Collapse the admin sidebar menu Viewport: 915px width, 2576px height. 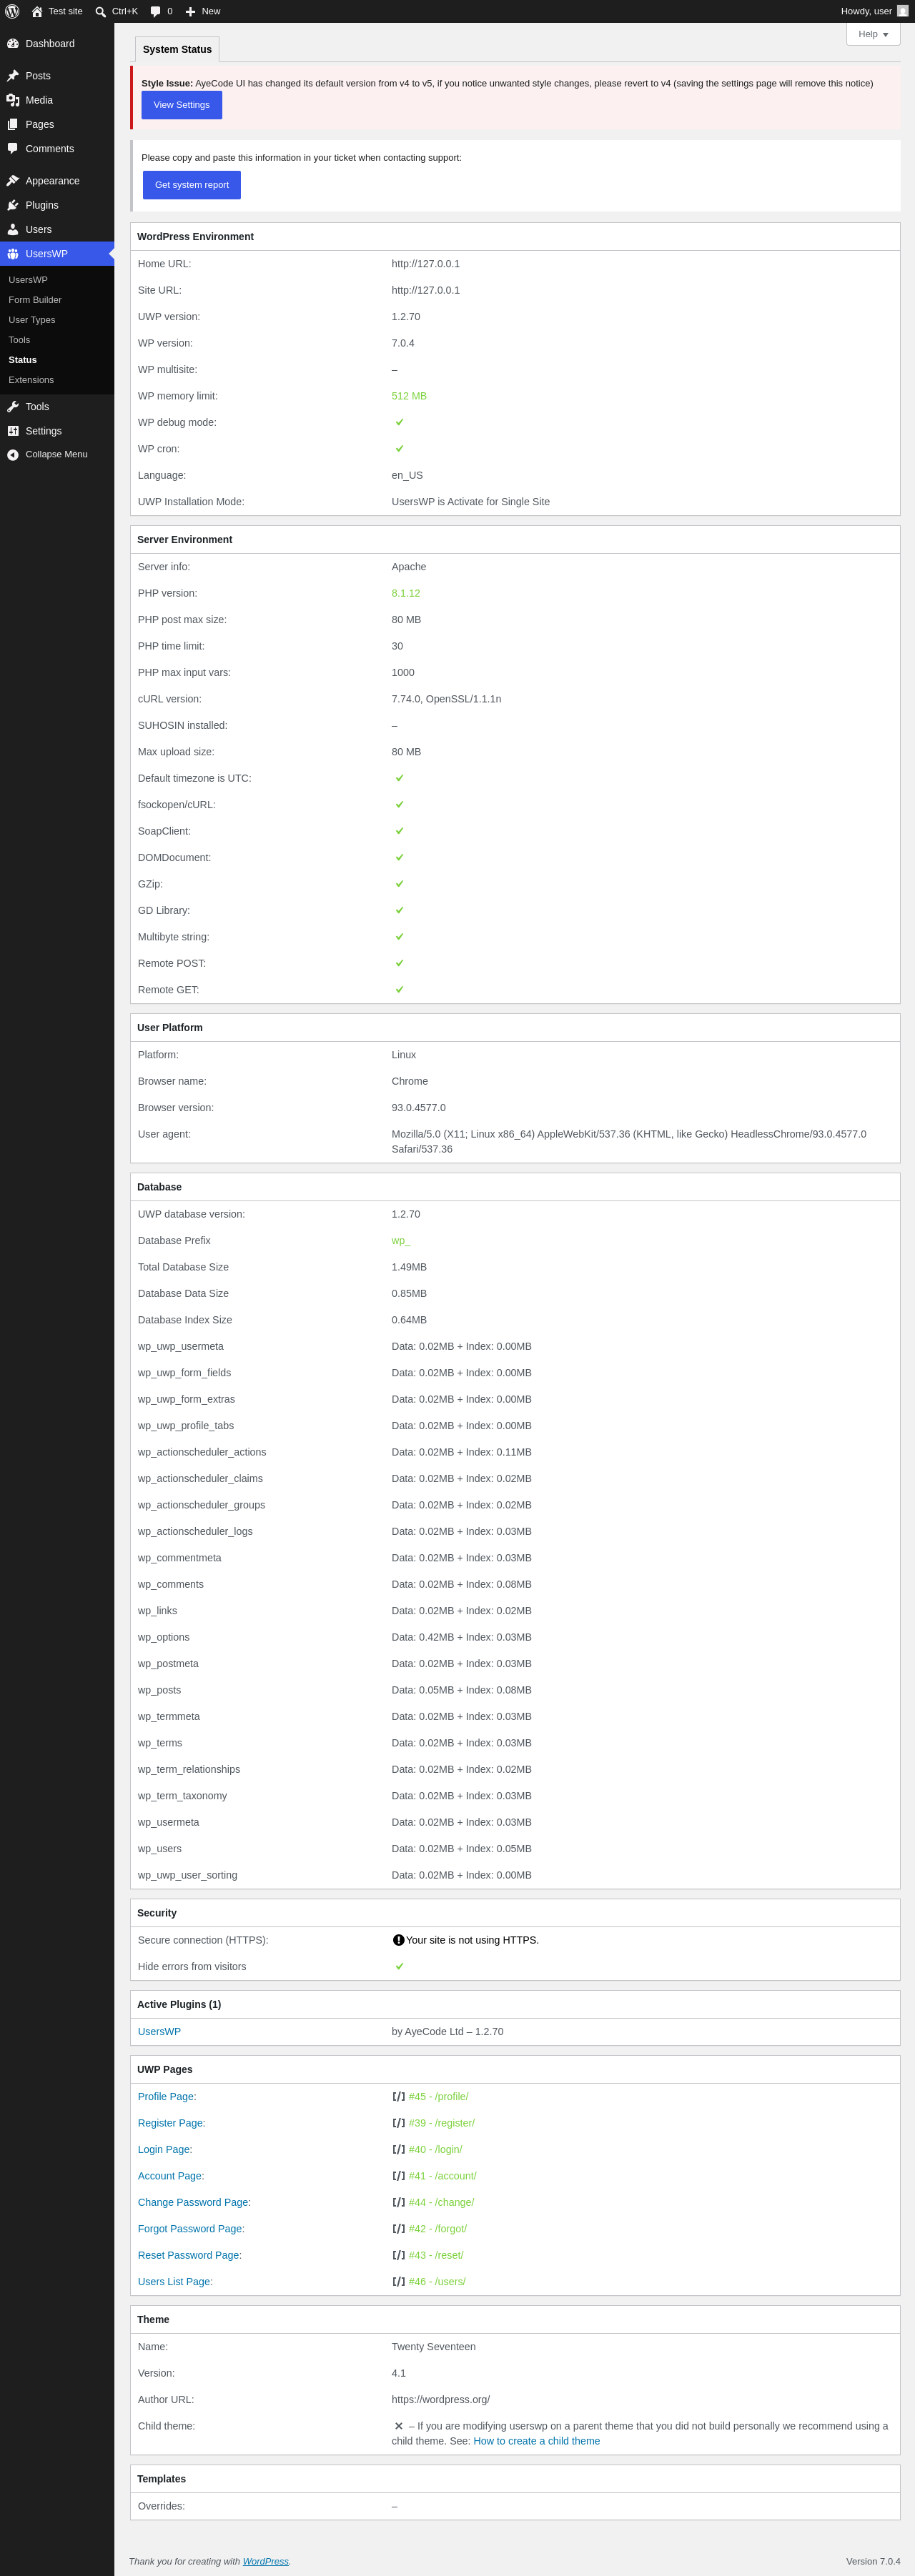coord(57,454)
